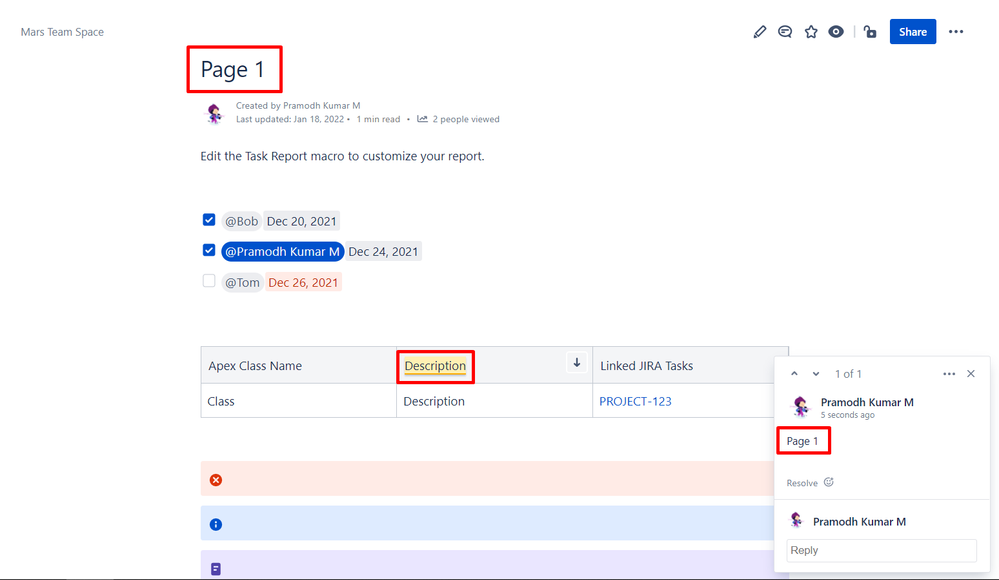Click the Linked JIRA Tasks header
This screenshot has height=580, width=999.
click(647, 366)
